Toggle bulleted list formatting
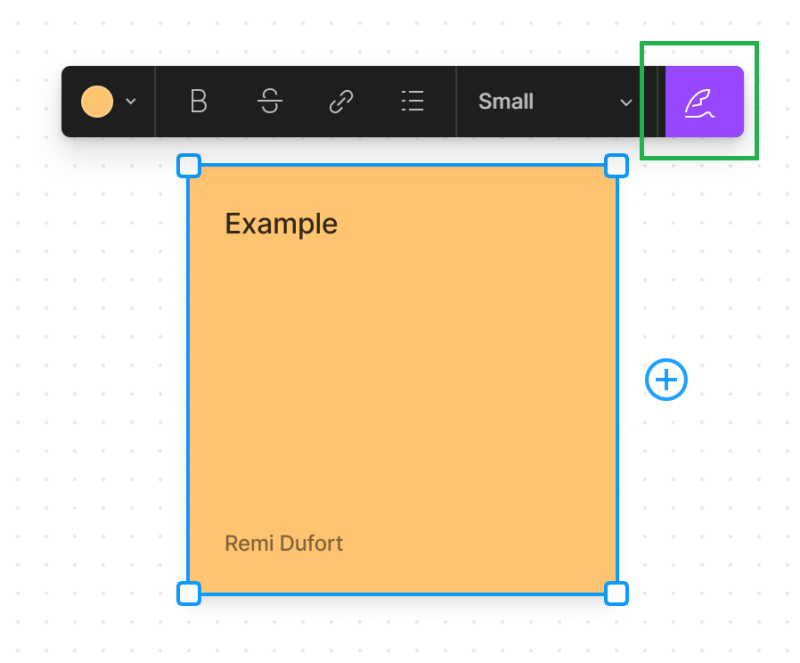The height and width of the screenshot is (663, 800). 412,101
